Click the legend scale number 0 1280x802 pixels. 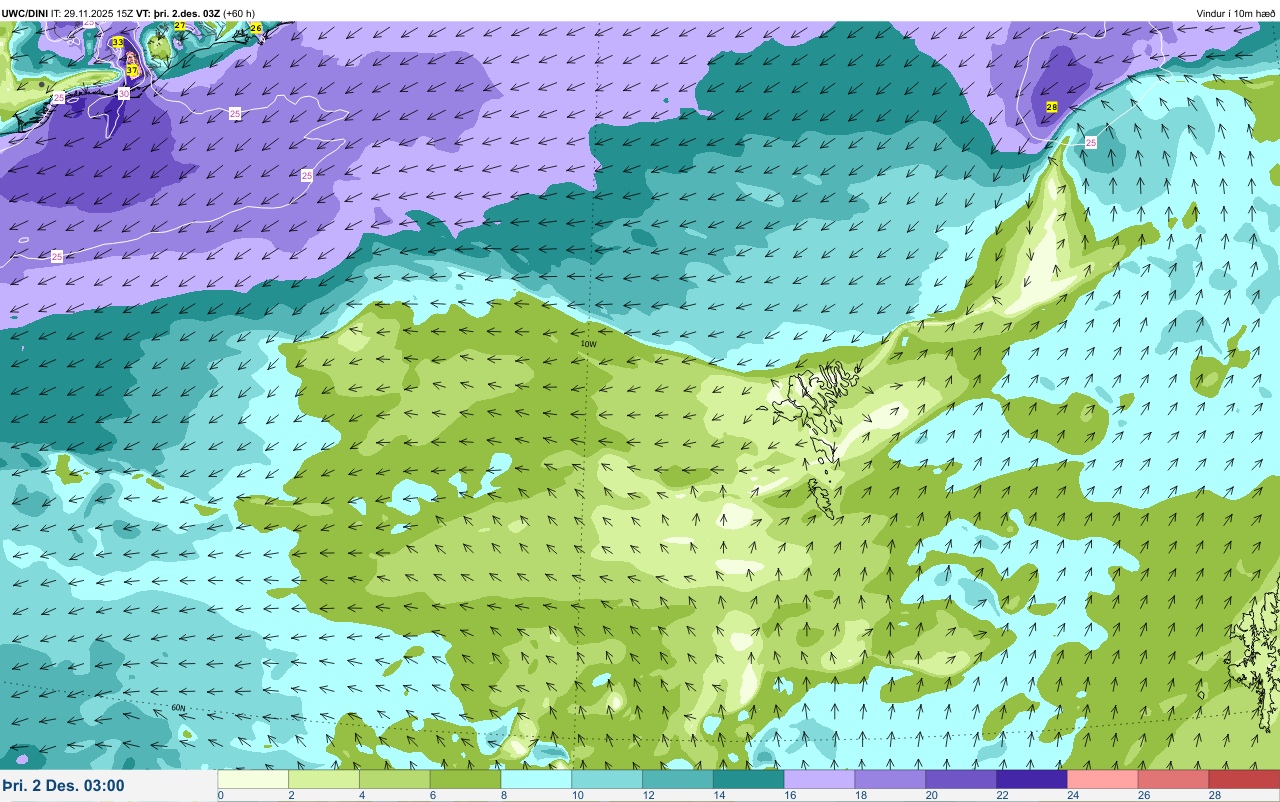pyautogui.click(x=220, y=795)
